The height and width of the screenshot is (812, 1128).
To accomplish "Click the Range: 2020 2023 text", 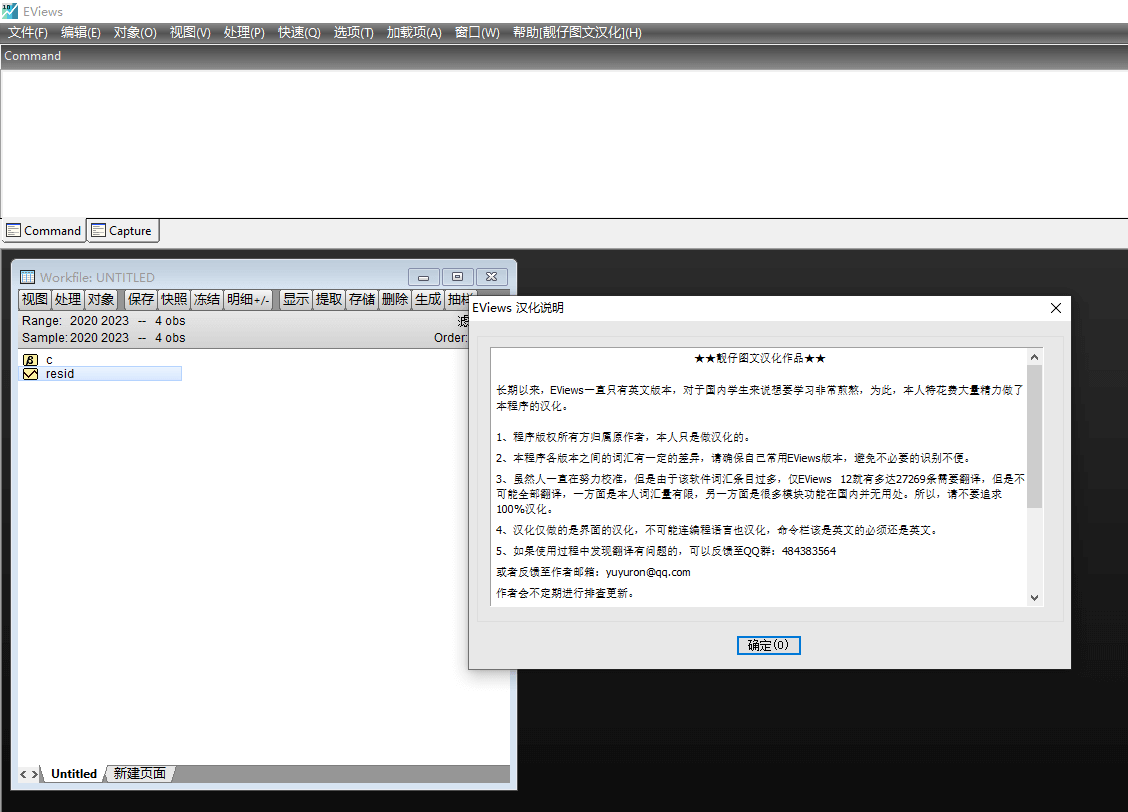I will point(76,321).
